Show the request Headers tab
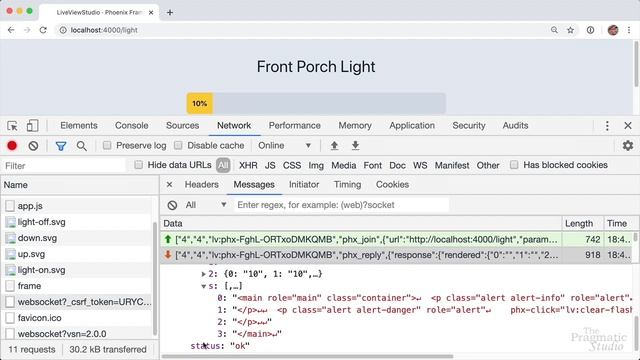Screen dimensions: 640x360 pos(202,184)
